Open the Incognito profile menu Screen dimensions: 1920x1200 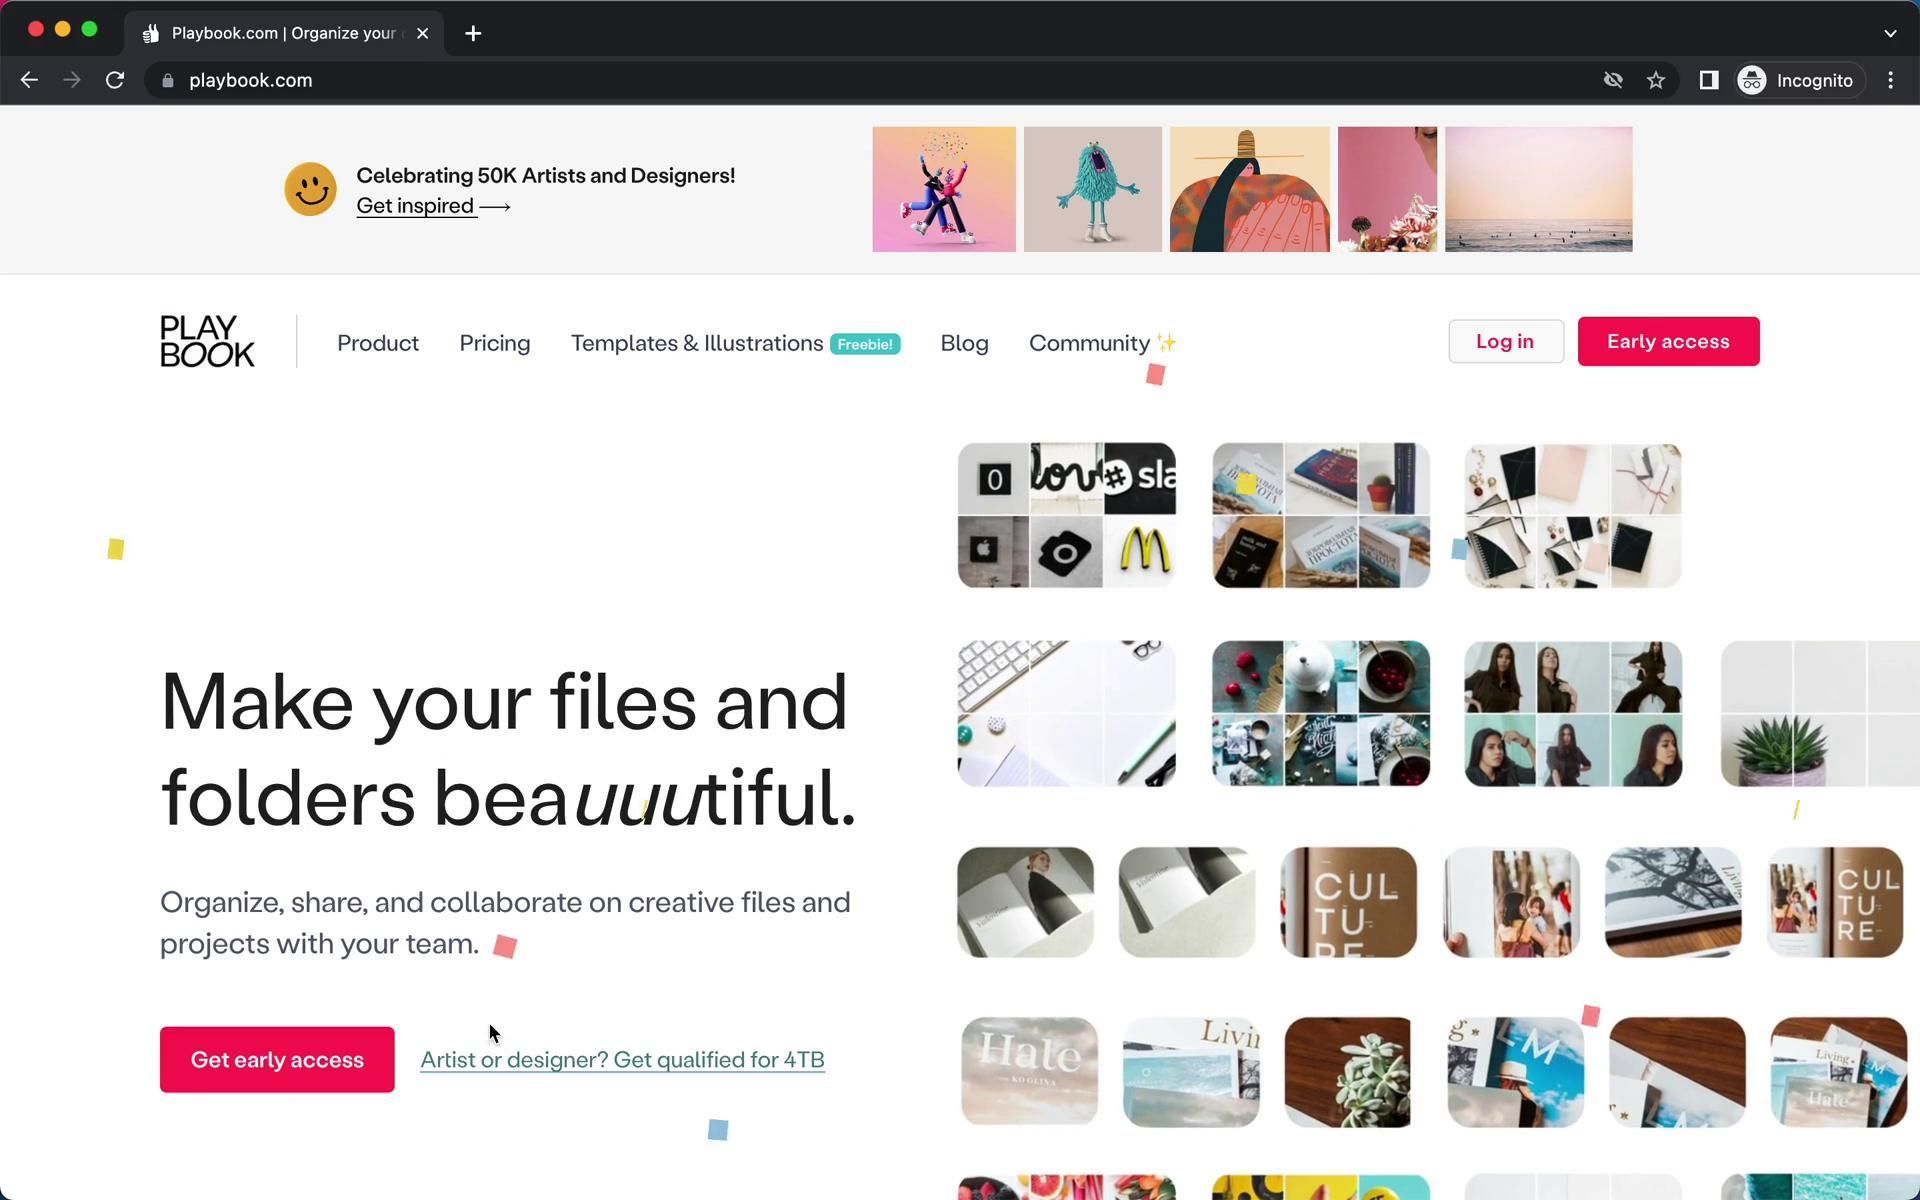pyautogui.click(x=1797, y=80)
